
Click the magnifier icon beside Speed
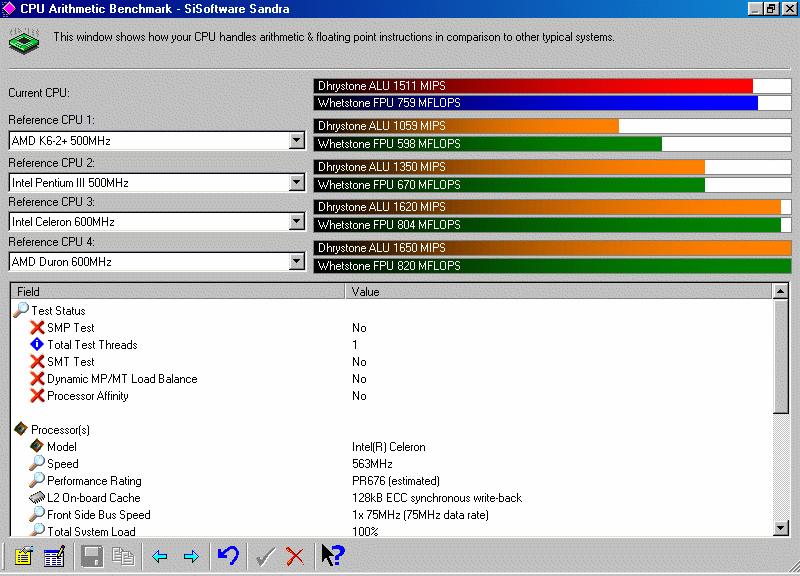[x=37, y=463]
